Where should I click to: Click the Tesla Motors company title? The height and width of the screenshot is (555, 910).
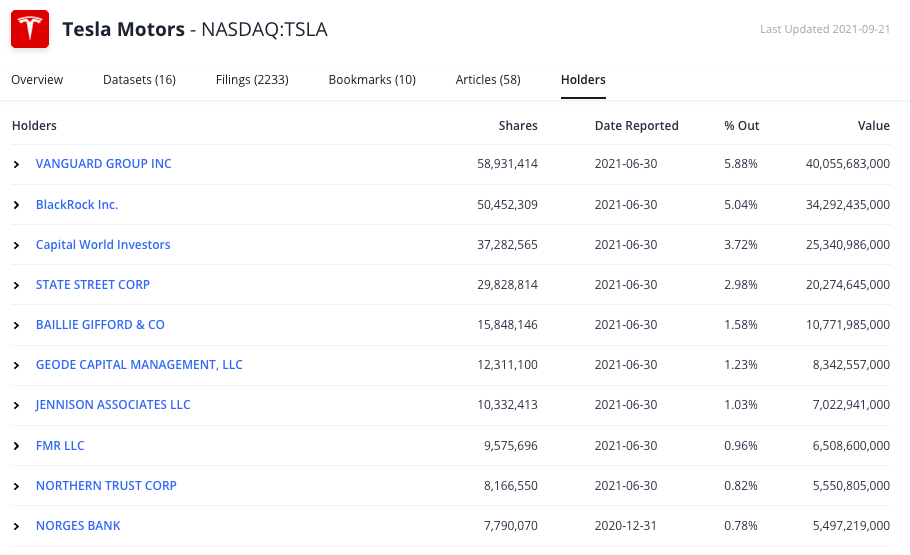tap(123, 29)
